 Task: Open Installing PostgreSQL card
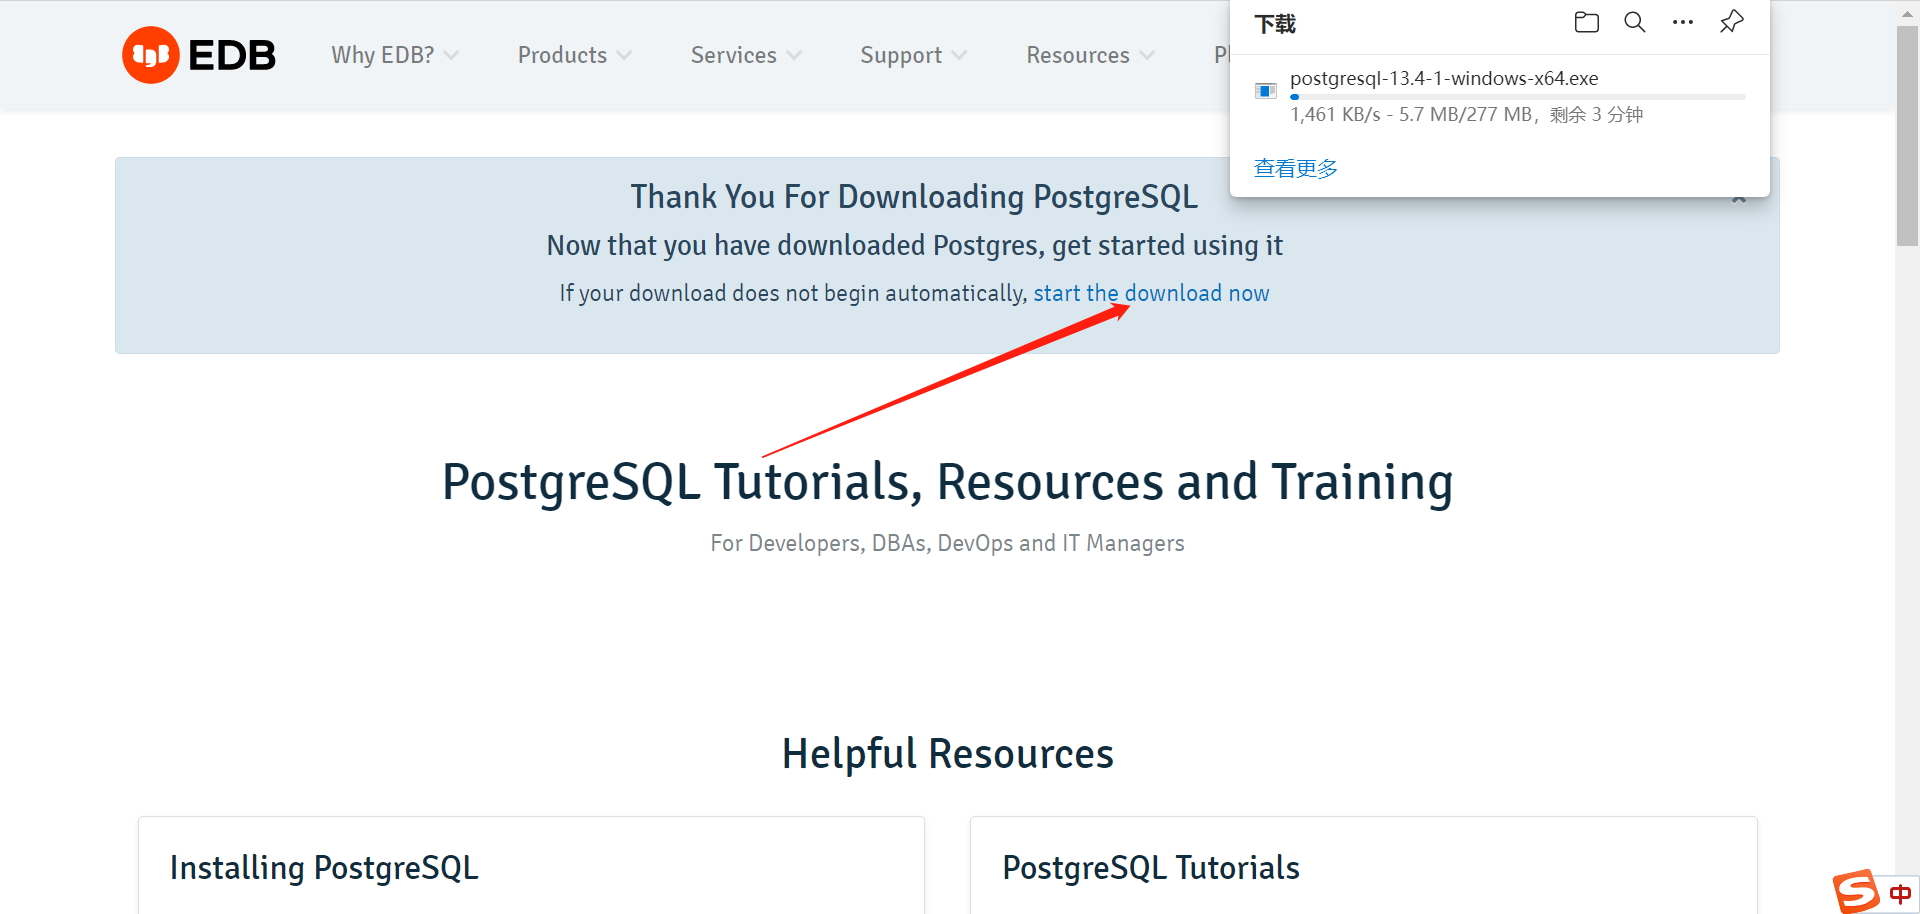pos(531,865)
